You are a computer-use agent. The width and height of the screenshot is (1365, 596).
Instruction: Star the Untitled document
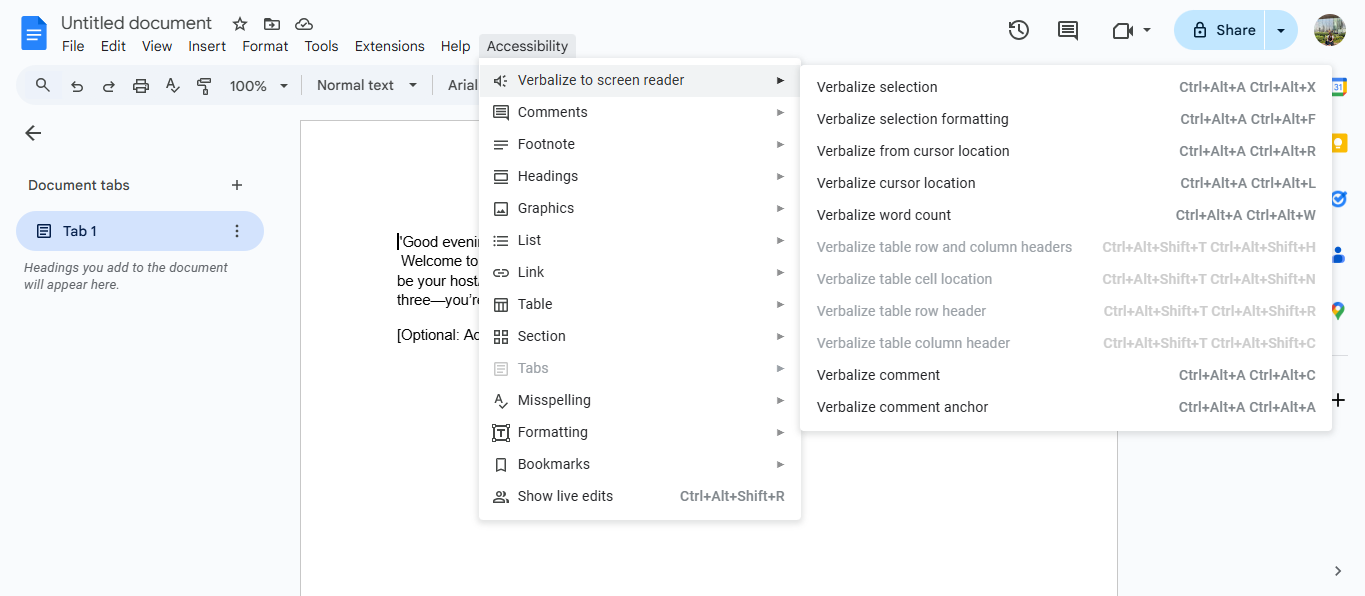240,24
